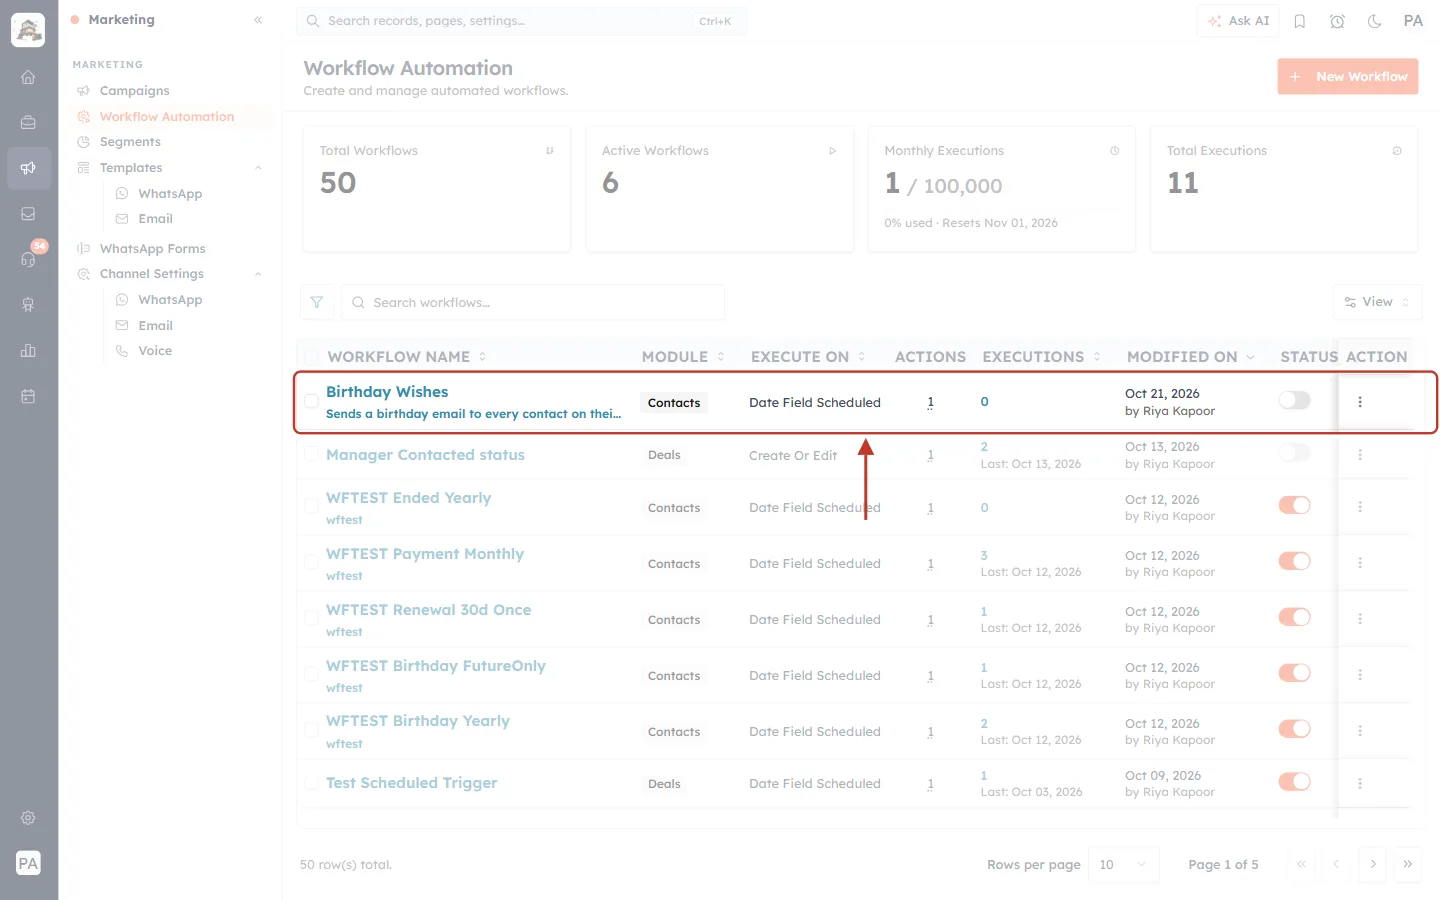1440x900 pixels.
Task: Open the bar chart reports icon
Action: (28, 350)
